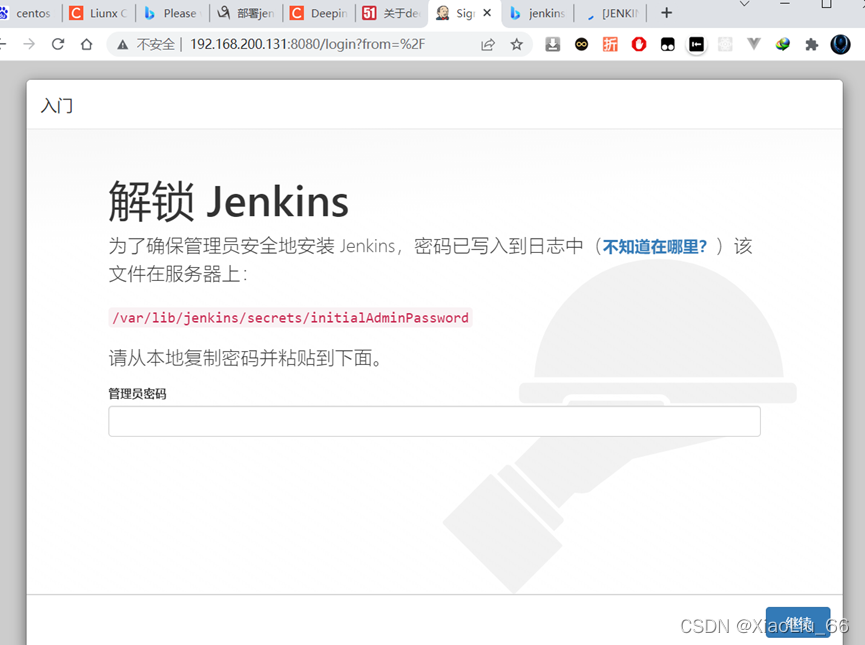
Task: Open the browser profile avatar
Action: [x=840, y=44]
